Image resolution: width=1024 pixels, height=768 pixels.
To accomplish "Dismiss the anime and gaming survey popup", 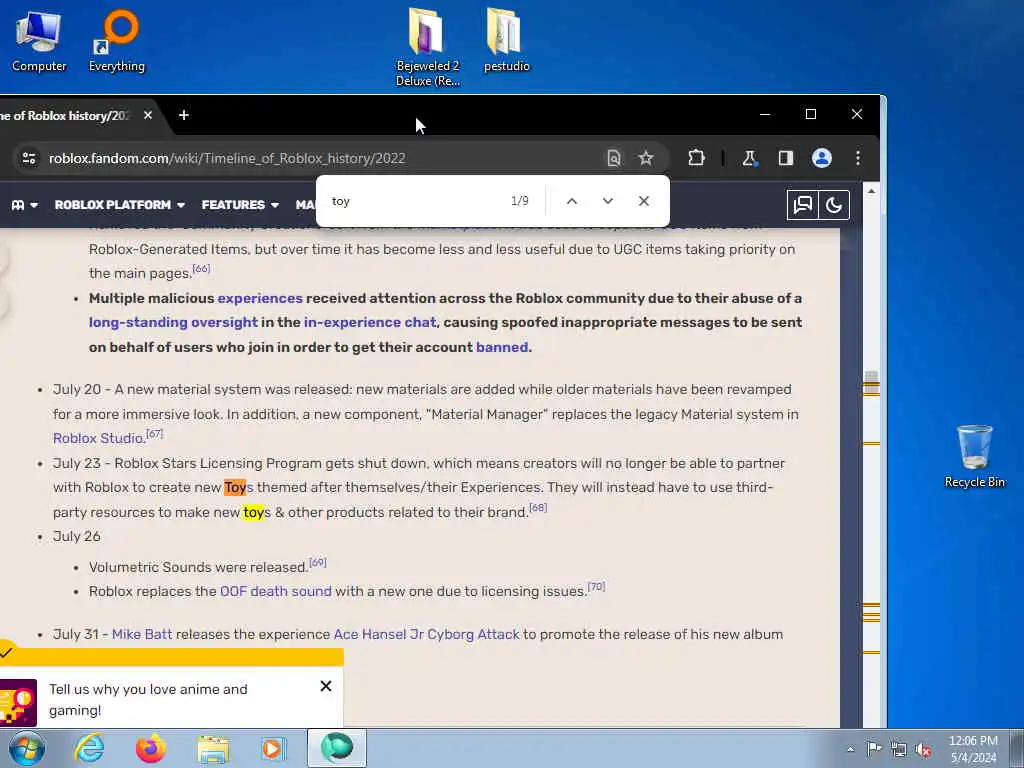I will tap(326, 686).
